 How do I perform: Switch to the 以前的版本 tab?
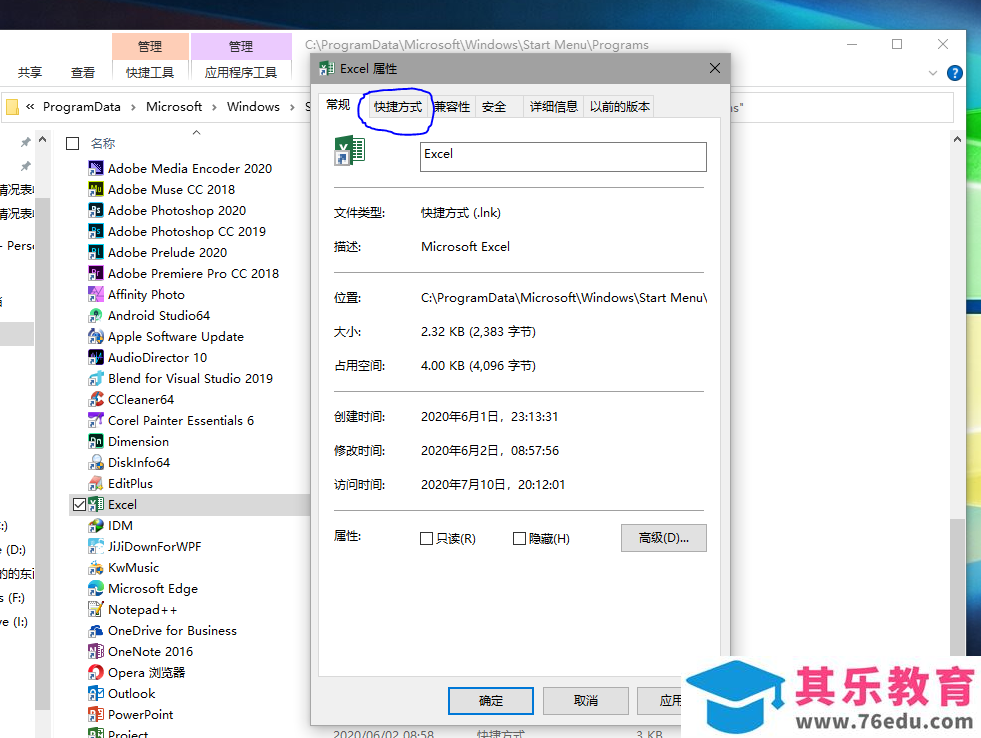click(x=620, y=107)
